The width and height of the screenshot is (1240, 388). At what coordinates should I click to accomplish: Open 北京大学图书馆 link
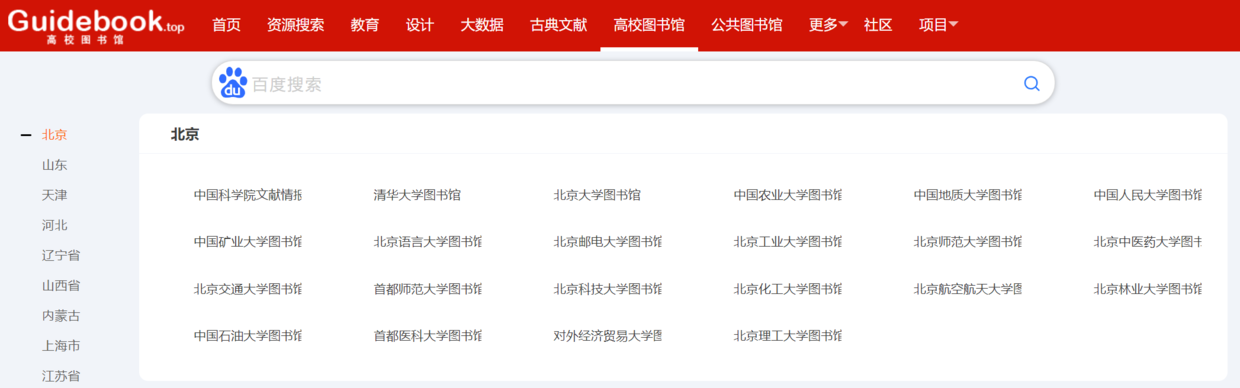click(597, 195)
